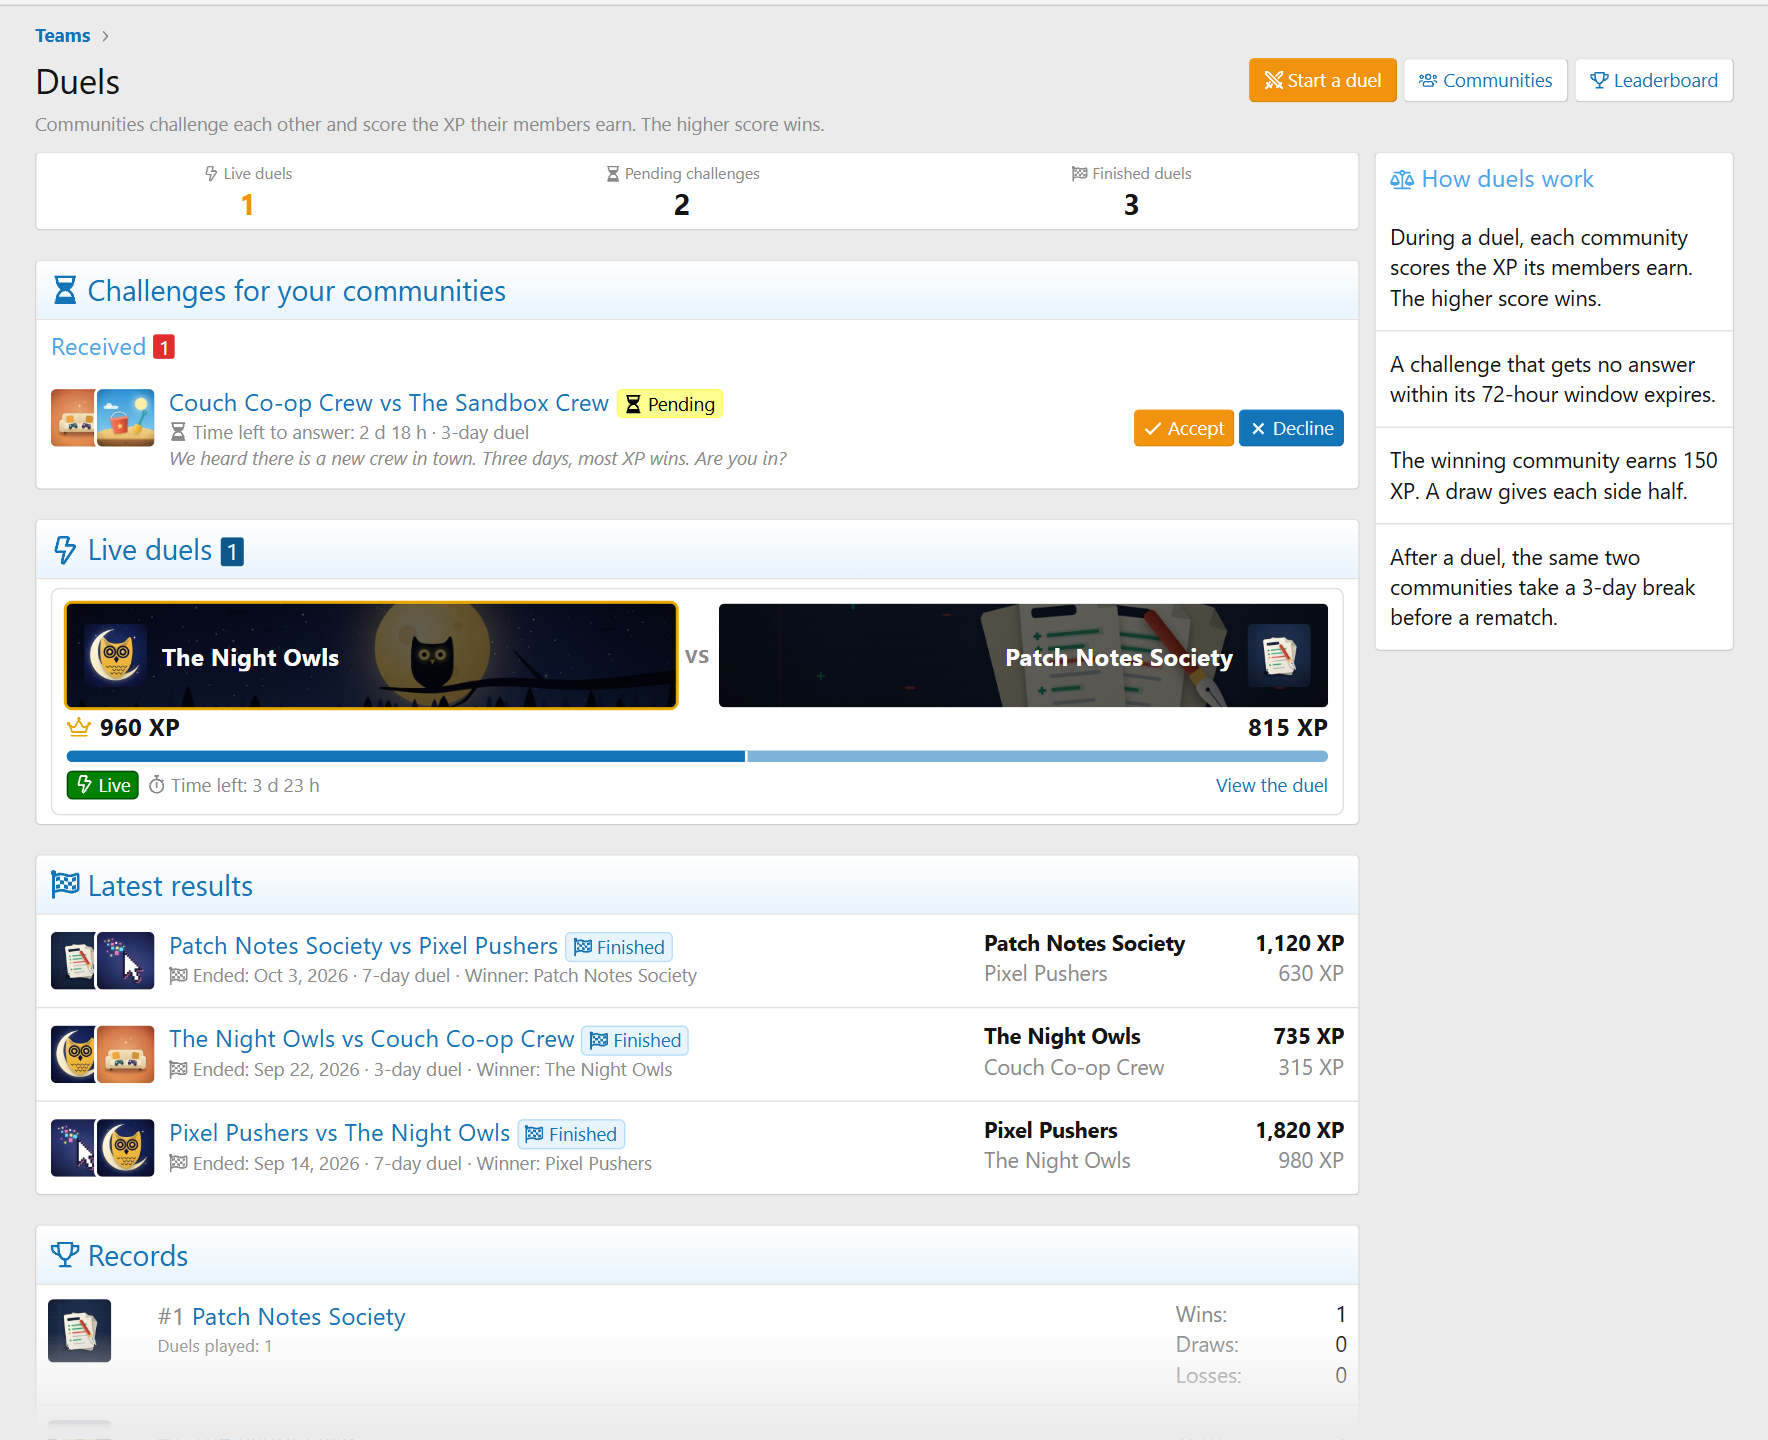Open the Communities page
1768x1440 pixels.
coord(1485,80)
